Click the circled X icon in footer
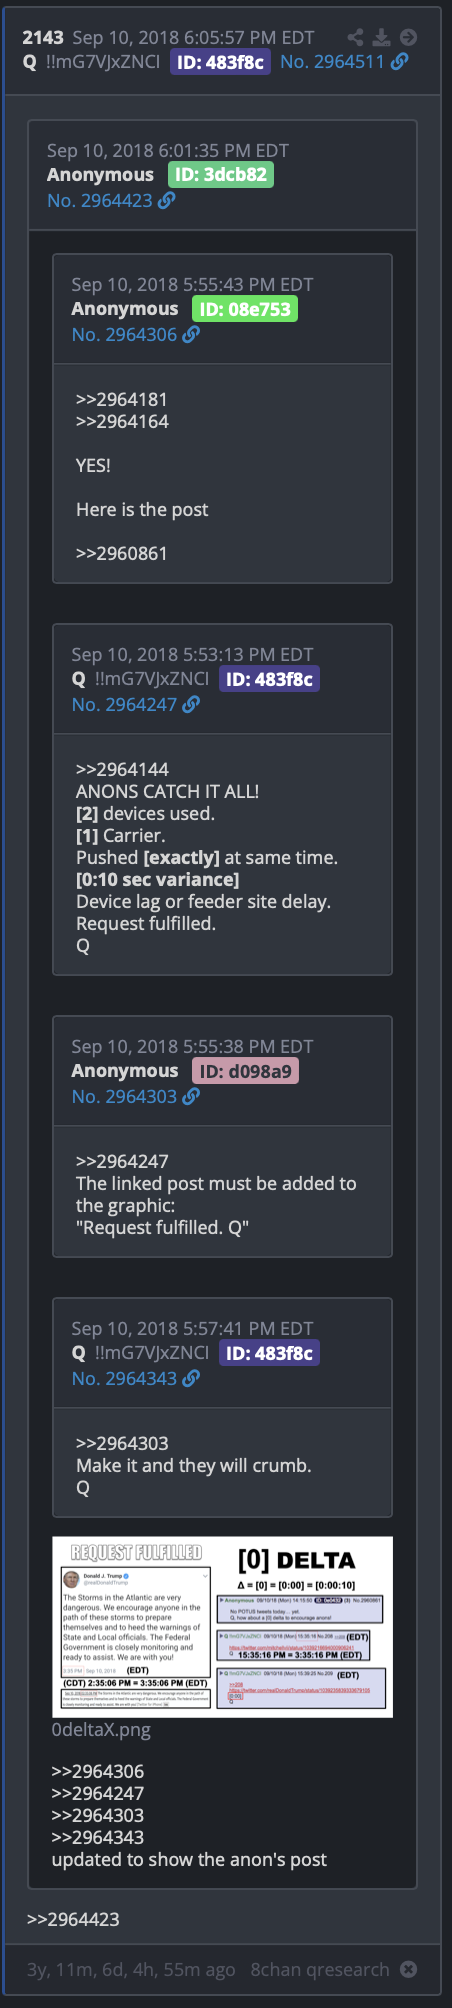Viewport: 452px width, 2008px height. pos(408,1969)
